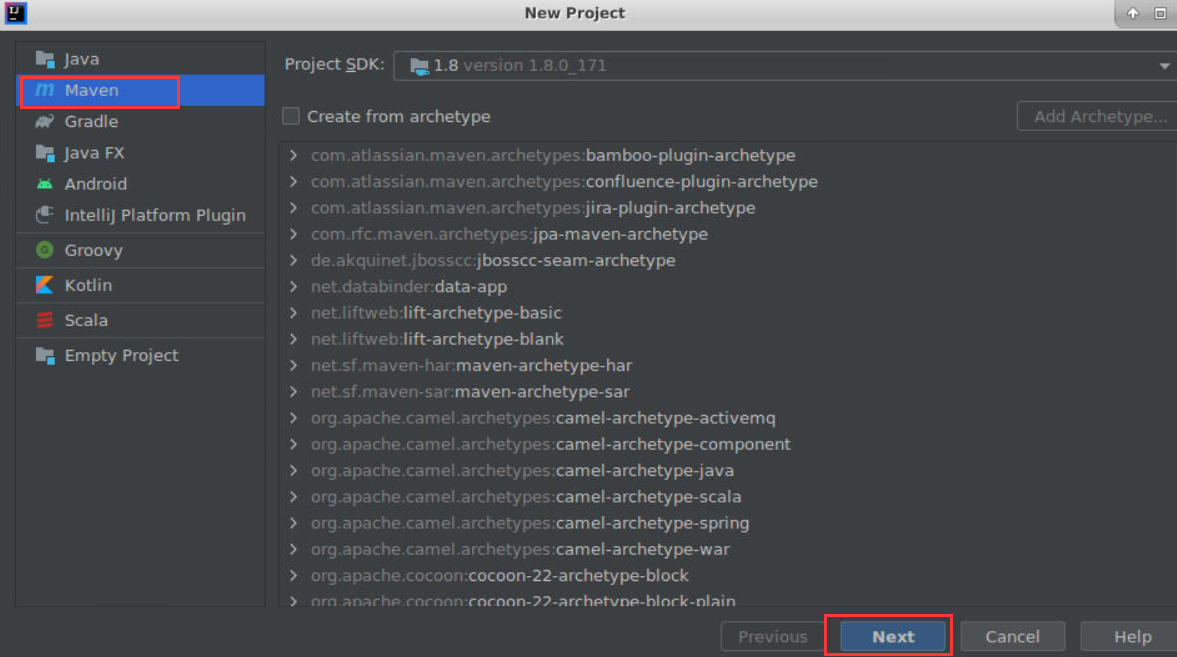
Task: Select the IntelliJ Platform Plugin icon
Action: pyautogui.click(x=44, y=215)
